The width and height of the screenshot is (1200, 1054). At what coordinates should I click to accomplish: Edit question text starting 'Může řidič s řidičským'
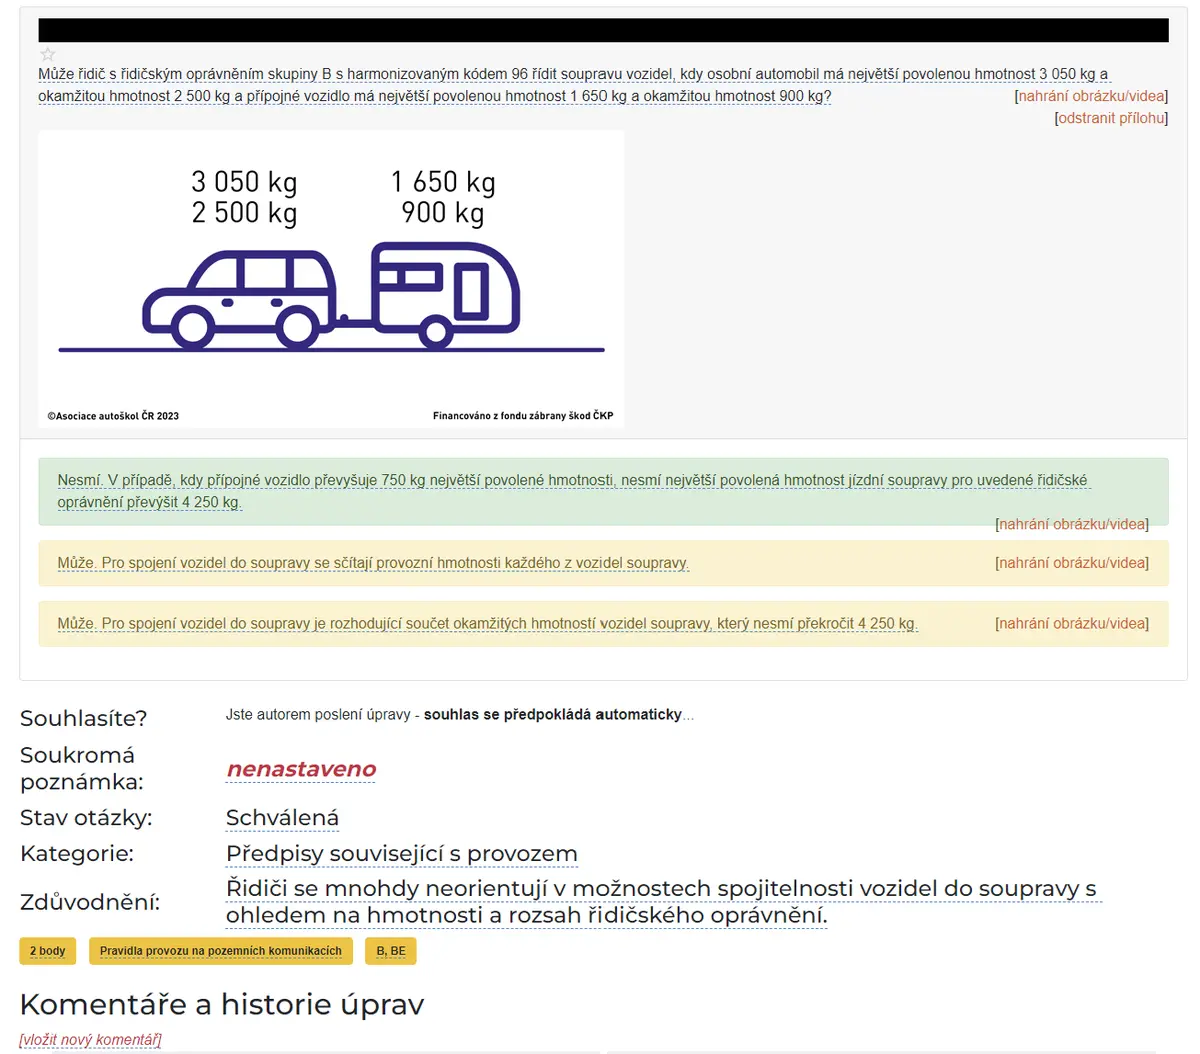point(574,85)
